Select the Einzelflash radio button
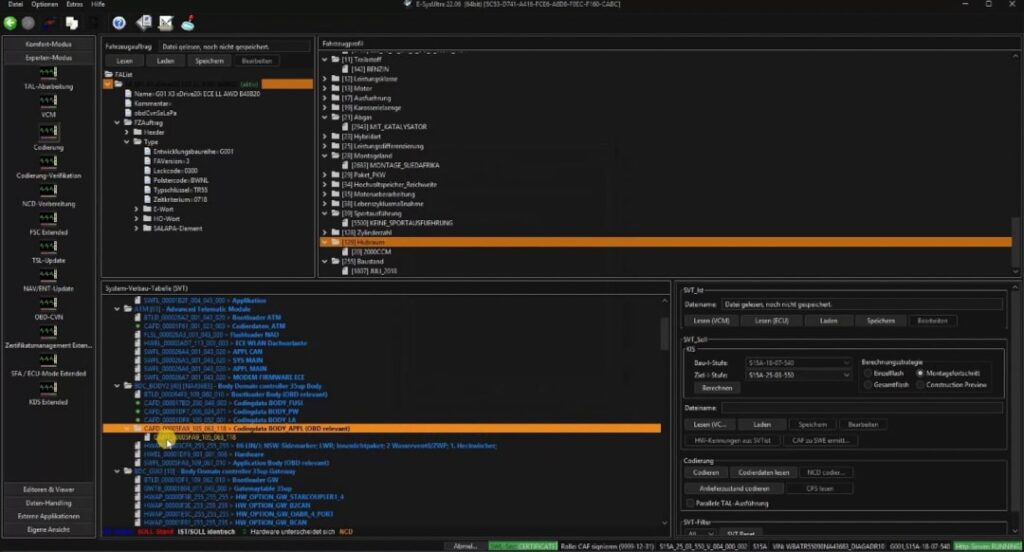The width and height of the screenshot is (1024, 552). coord(866,372)
